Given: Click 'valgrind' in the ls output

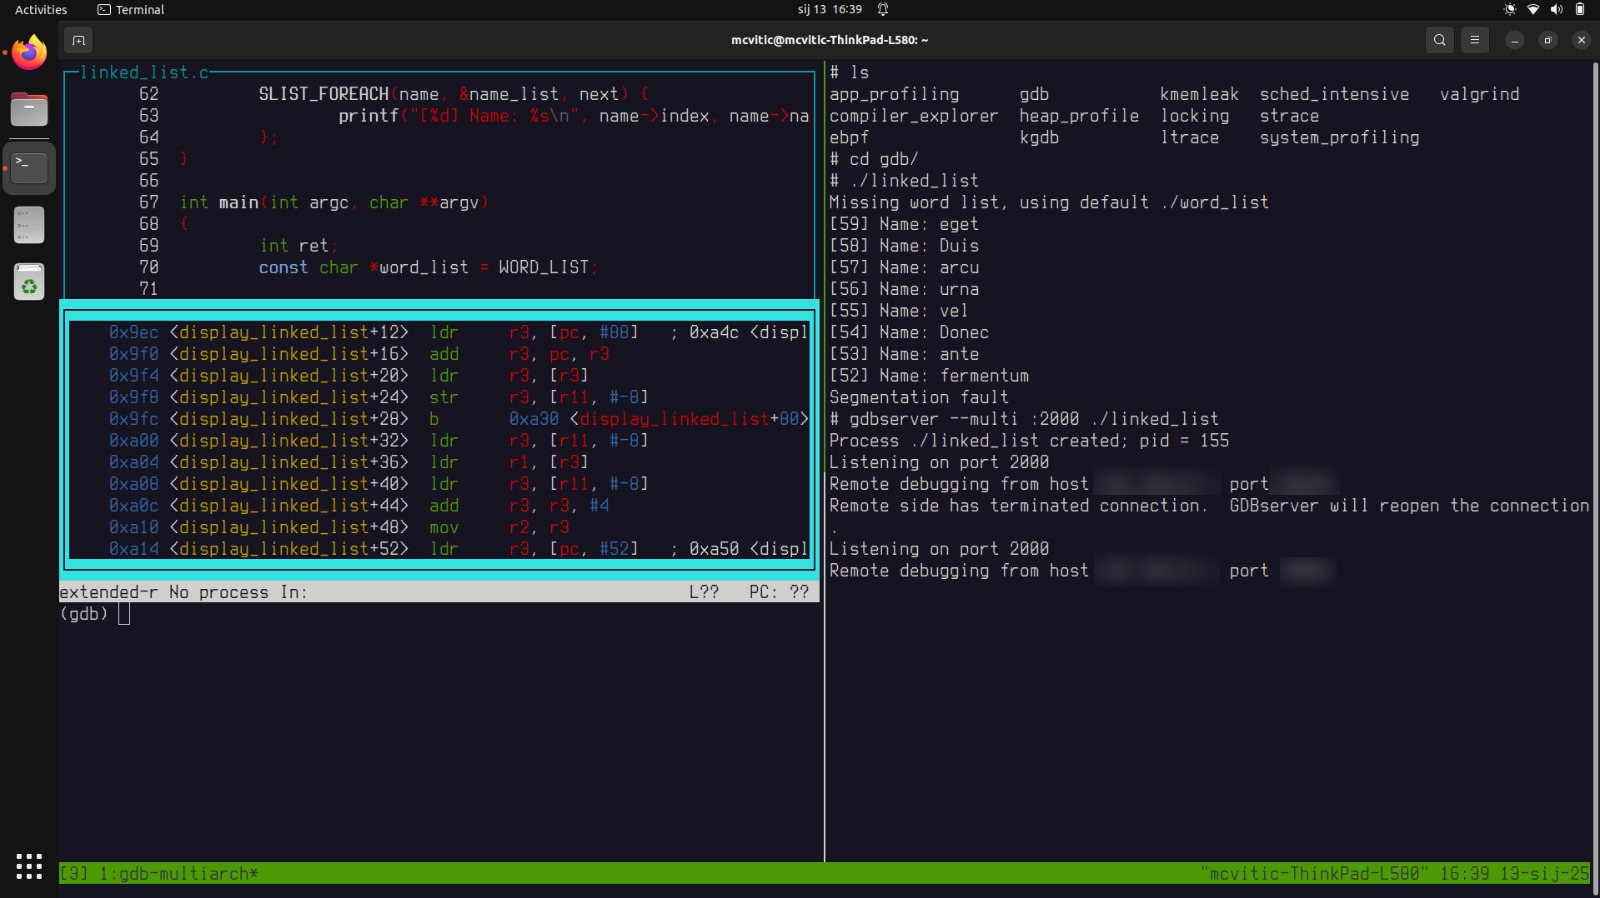Looking at the screenshot, I should pos(1479,94).
